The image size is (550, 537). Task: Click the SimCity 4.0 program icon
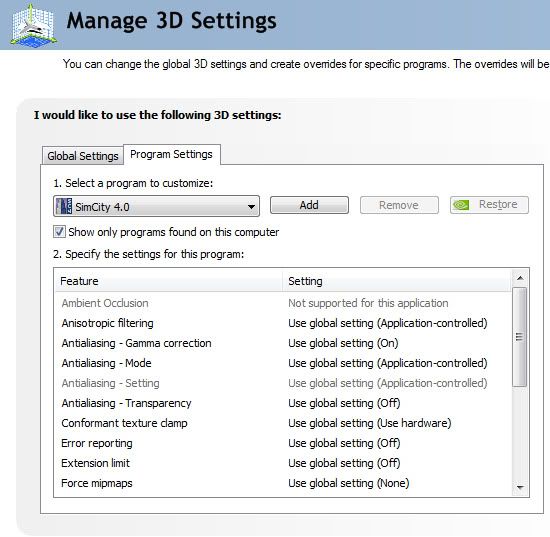tap(64, 206)
